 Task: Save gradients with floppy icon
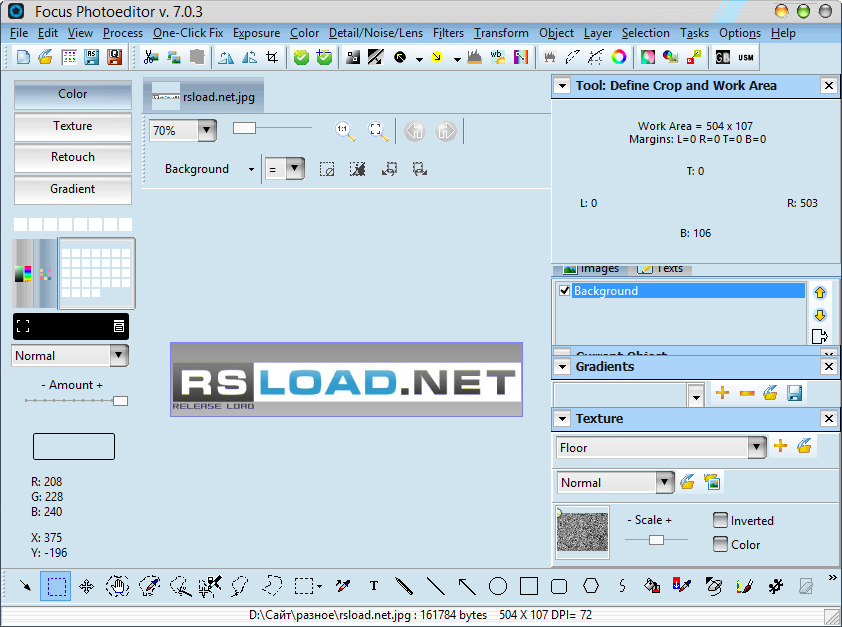tap(794, 393)
